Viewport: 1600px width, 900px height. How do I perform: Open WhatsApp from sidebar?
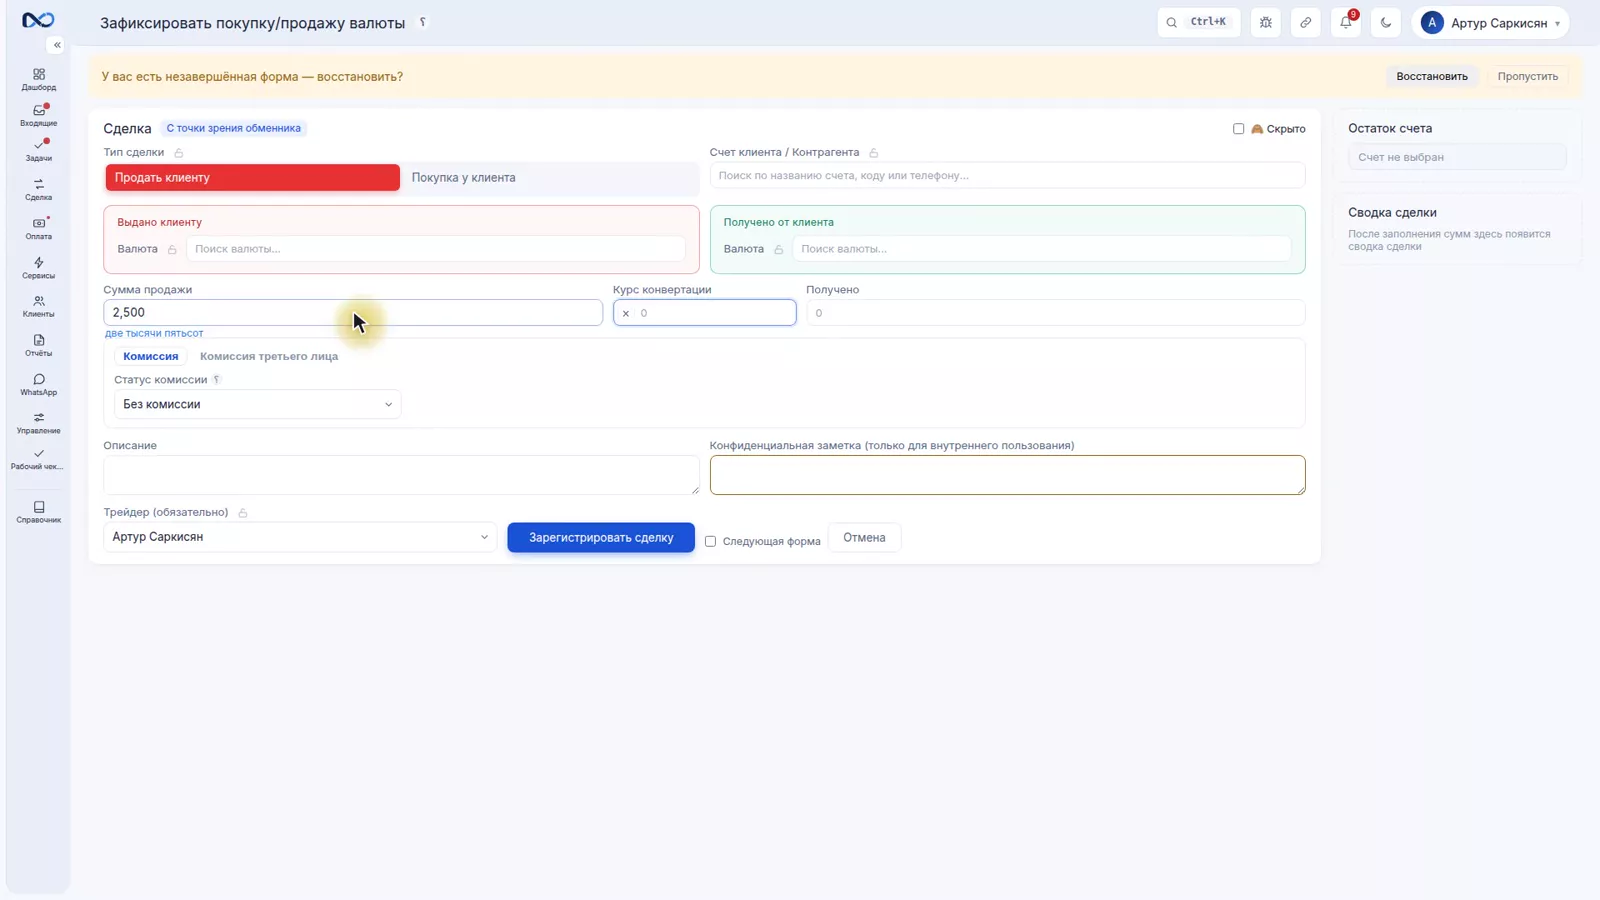[39, 385]
